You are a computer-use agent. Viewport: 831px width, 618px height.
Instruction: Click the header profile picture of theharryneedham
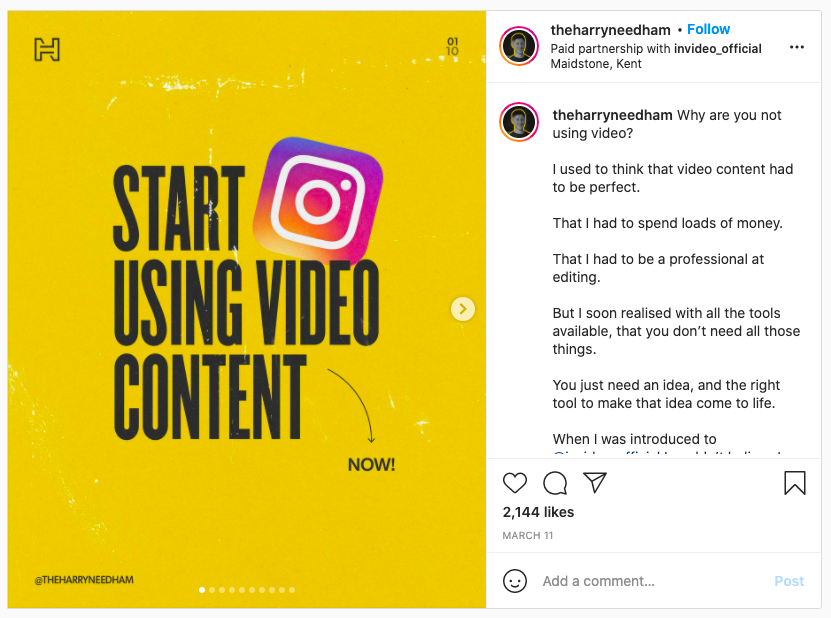pyautogui.click(x=519, y=46)
